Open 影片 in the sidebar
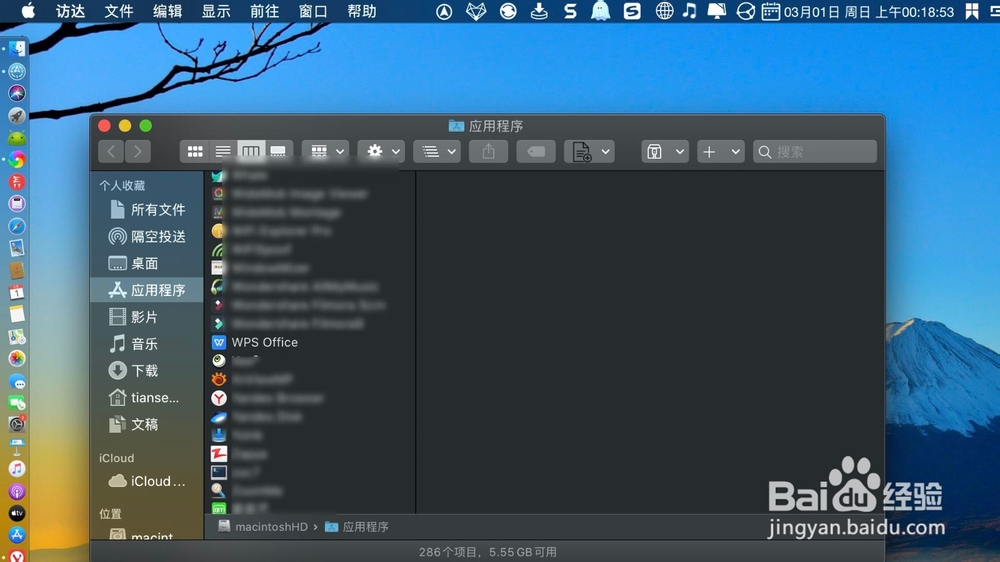The image size is (1000, 562). pos(147,317)
